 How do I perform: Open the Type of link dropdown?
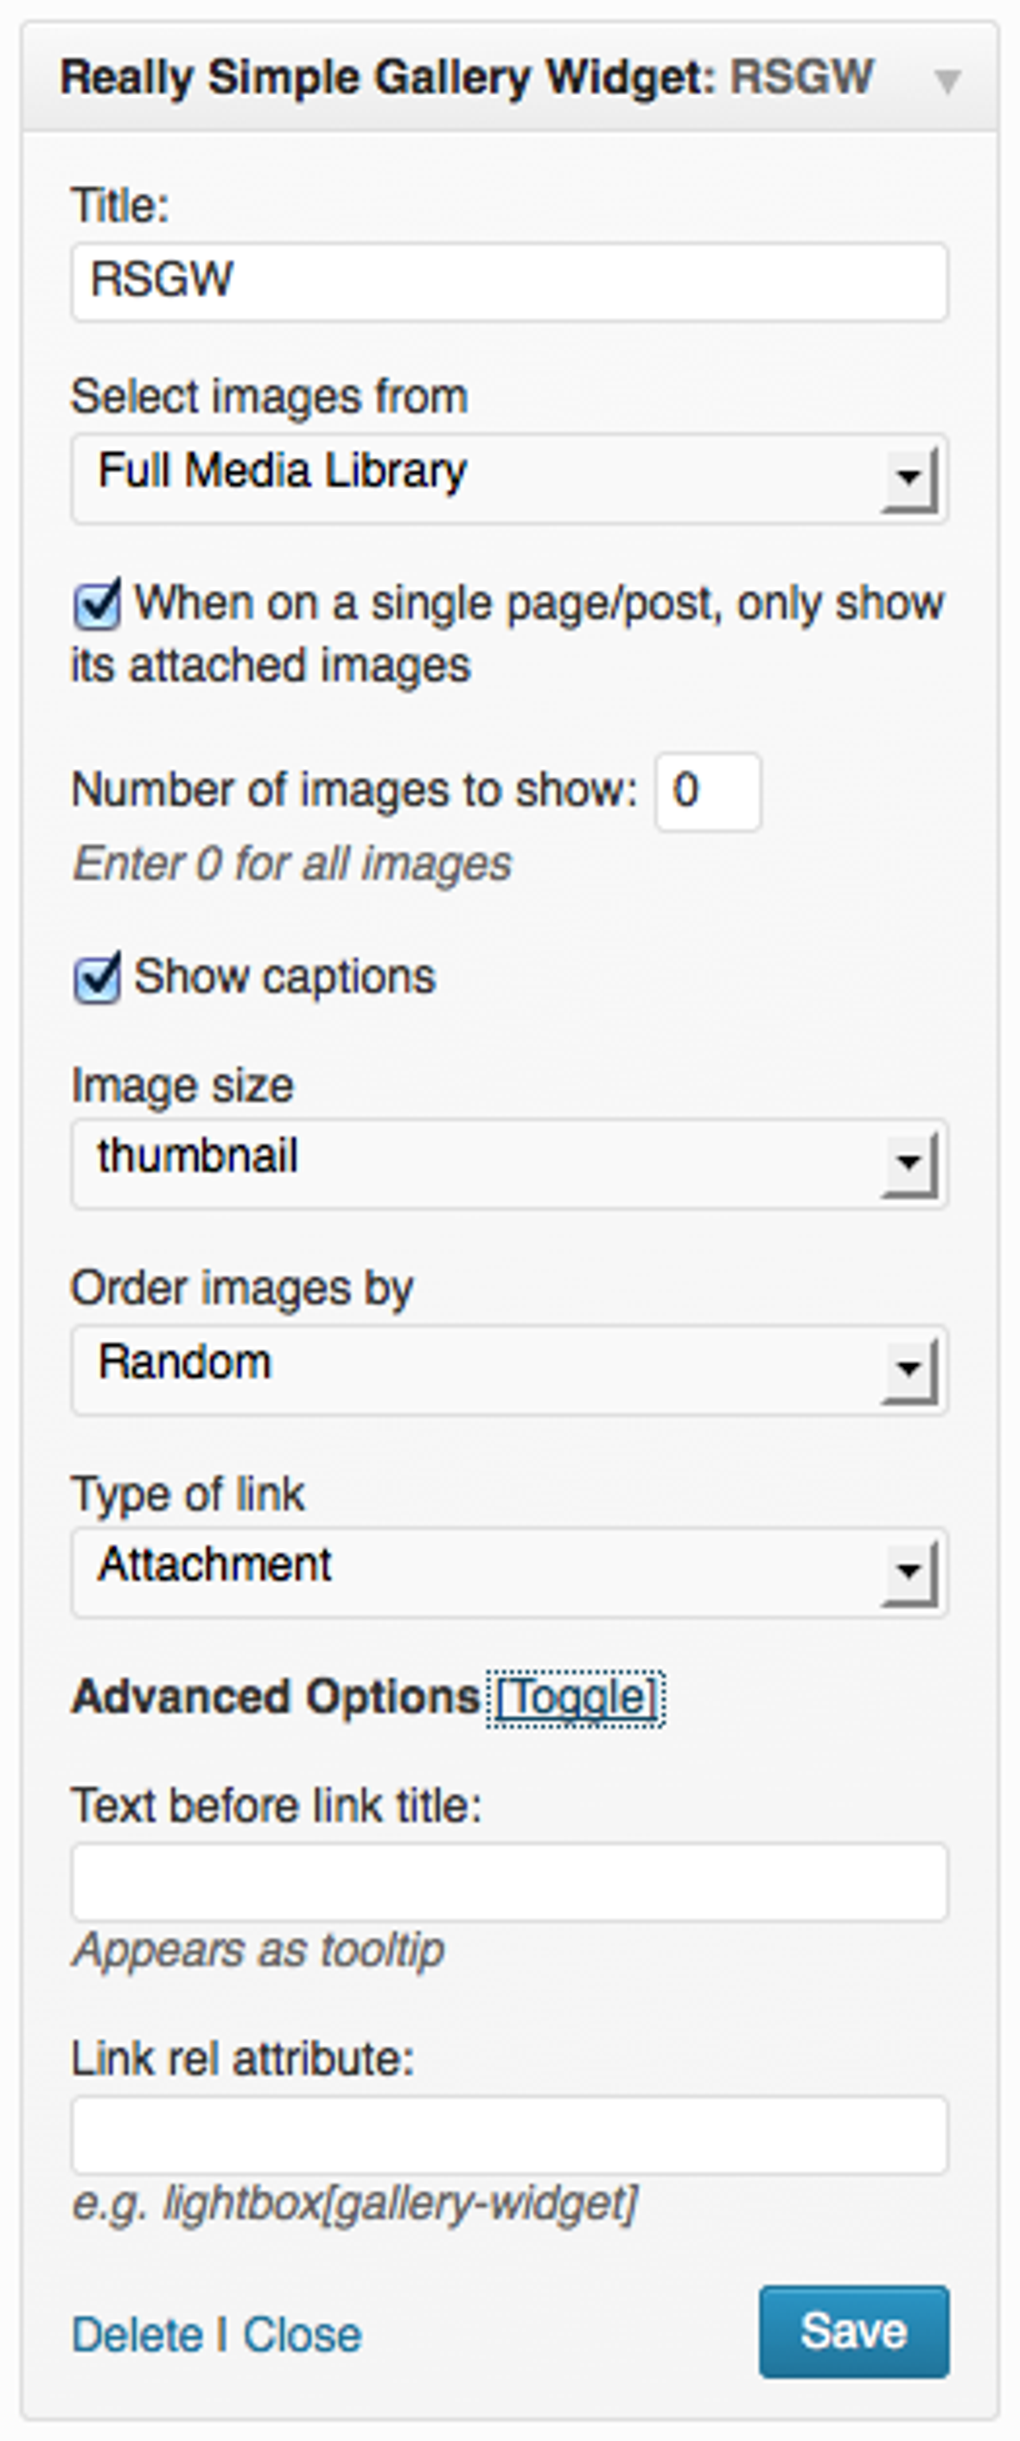[500, 1566]
